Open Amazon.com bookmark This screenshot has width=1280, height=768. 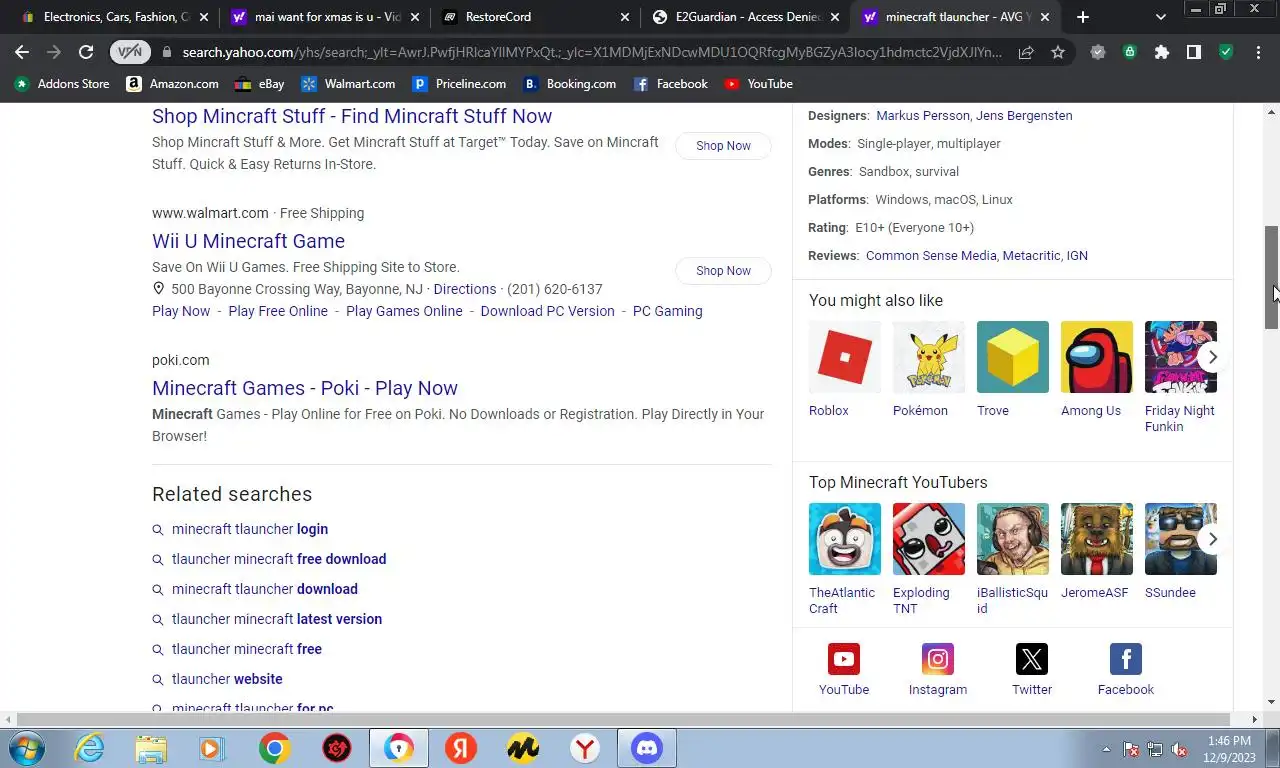click(x=172, y=84)
